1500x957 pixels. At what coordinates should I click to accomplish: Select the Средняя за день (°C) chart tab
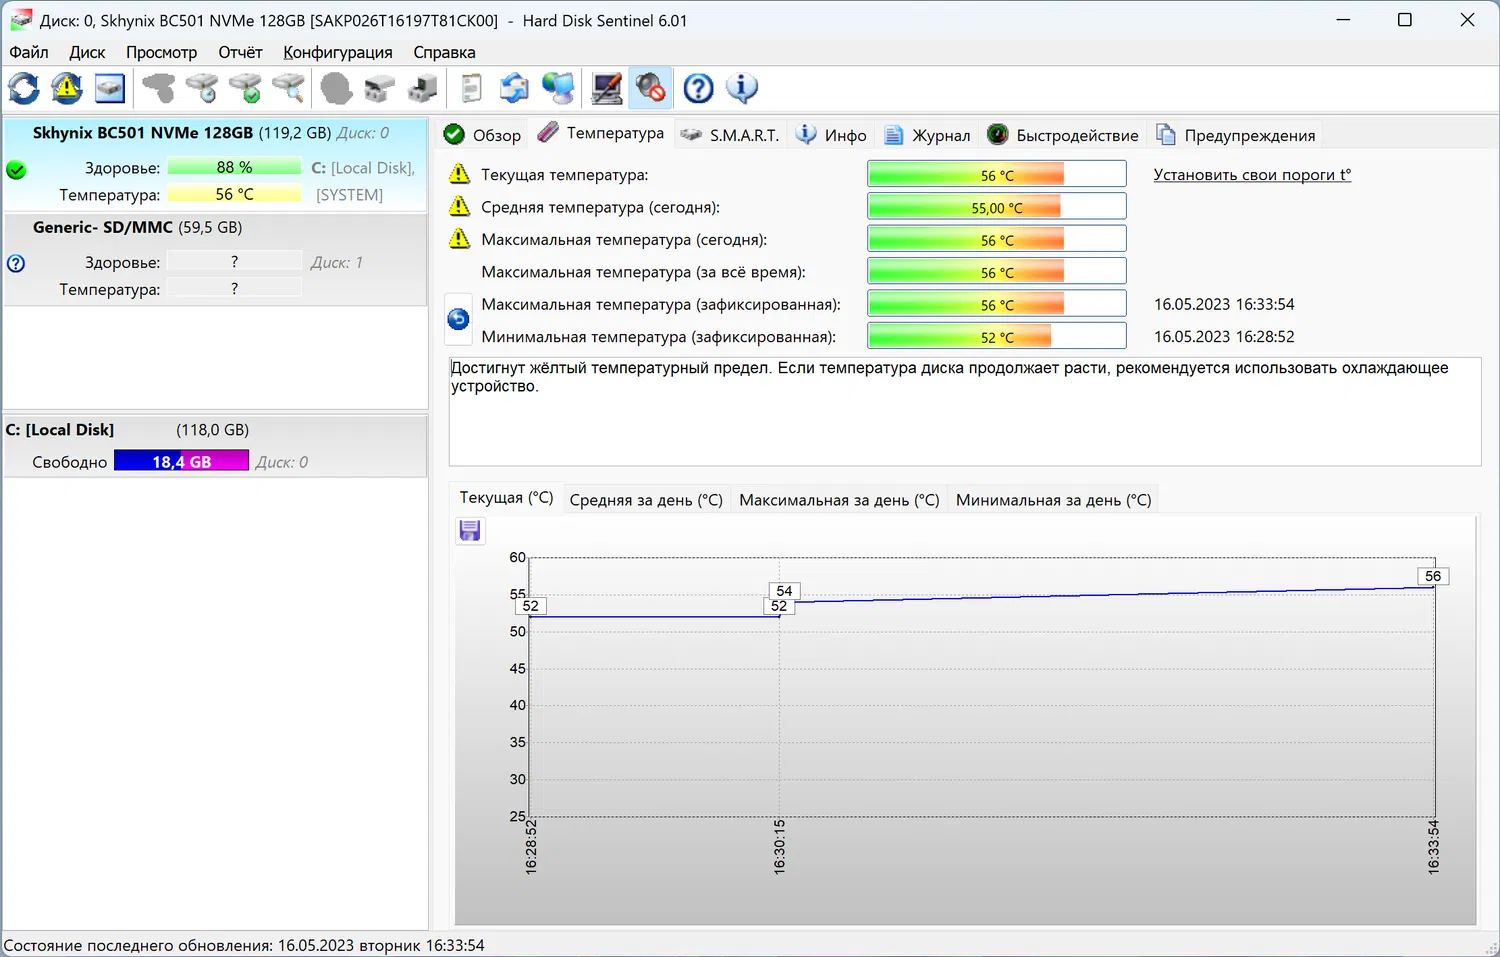646,500
